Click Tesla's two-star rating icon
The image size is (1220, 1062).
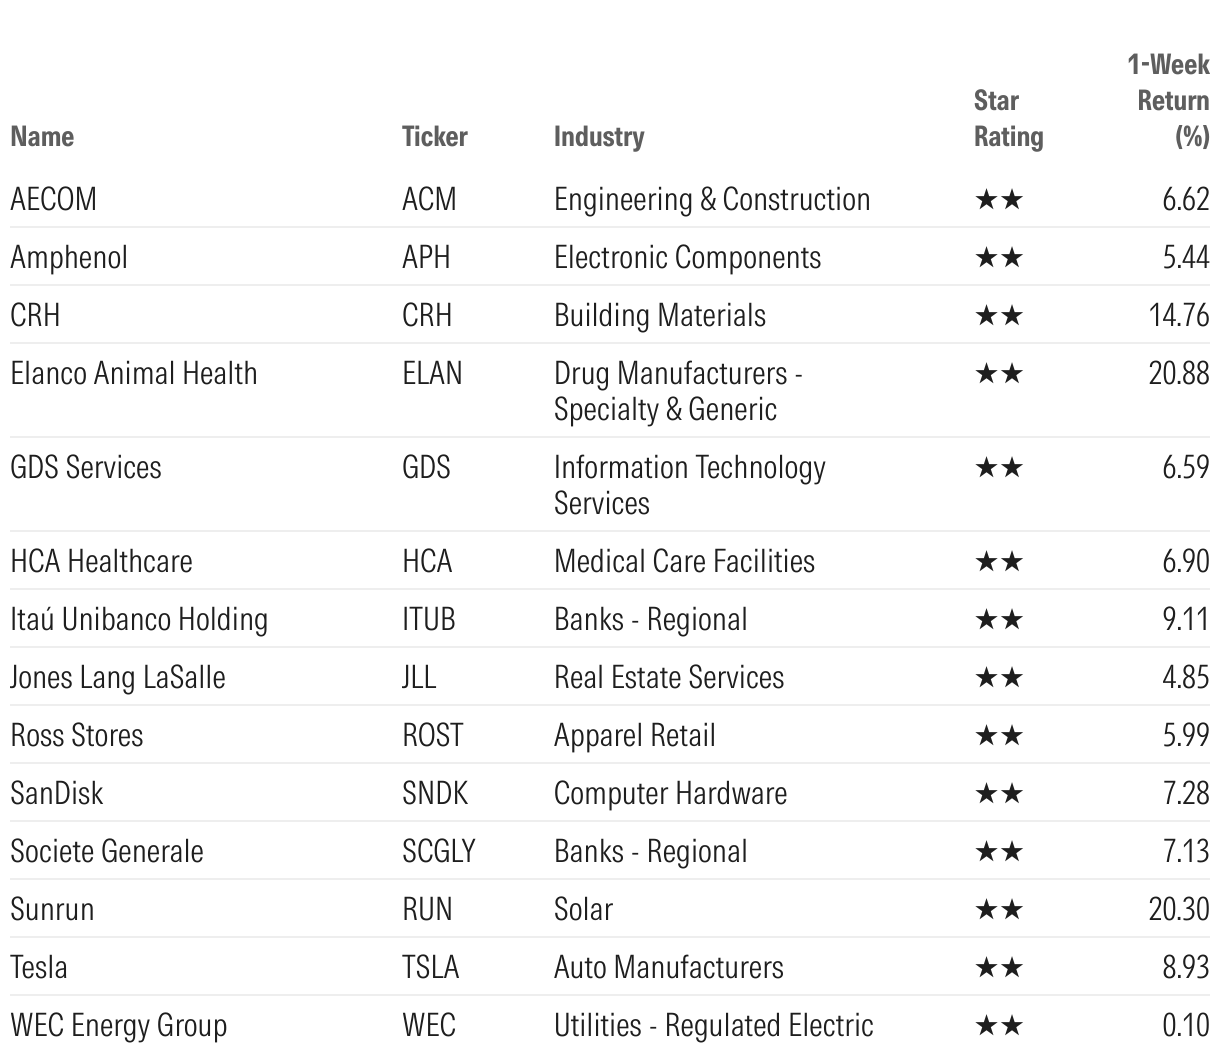998,968
